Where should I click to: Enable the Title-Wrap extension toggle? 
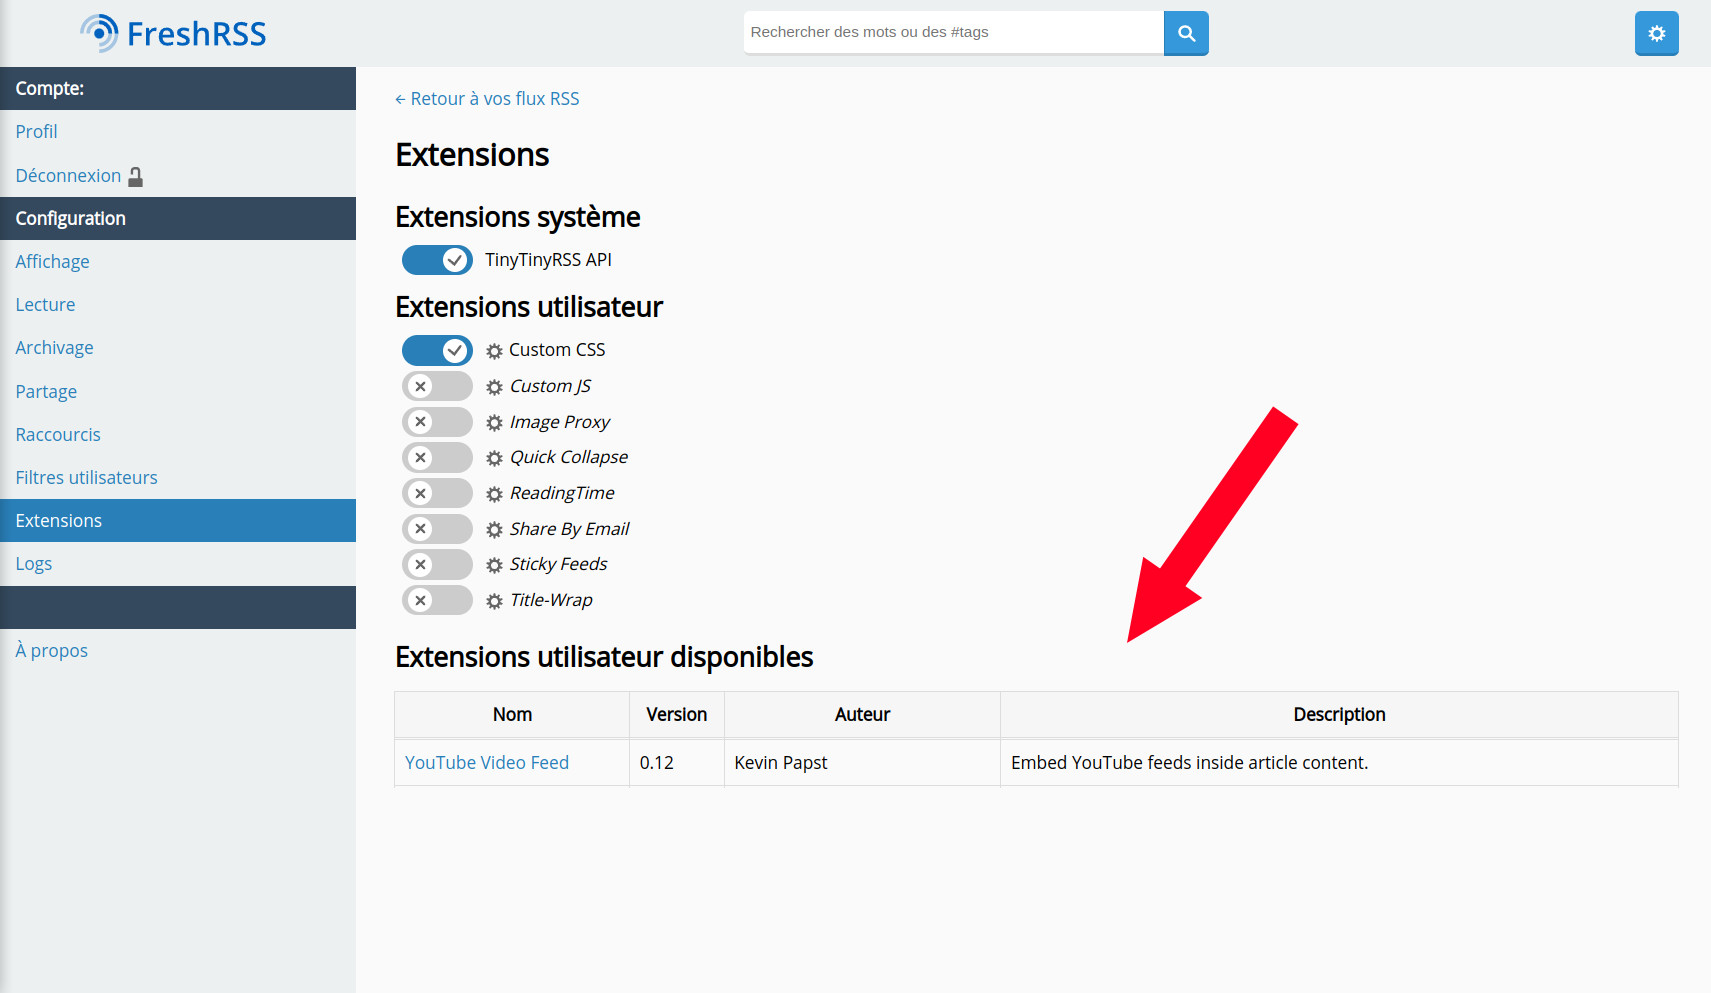click(x=437, y=600)
